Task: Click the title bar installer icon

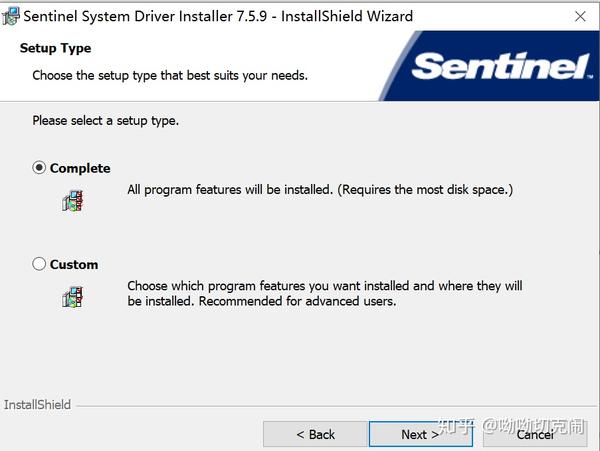Action: coord(10,16)
